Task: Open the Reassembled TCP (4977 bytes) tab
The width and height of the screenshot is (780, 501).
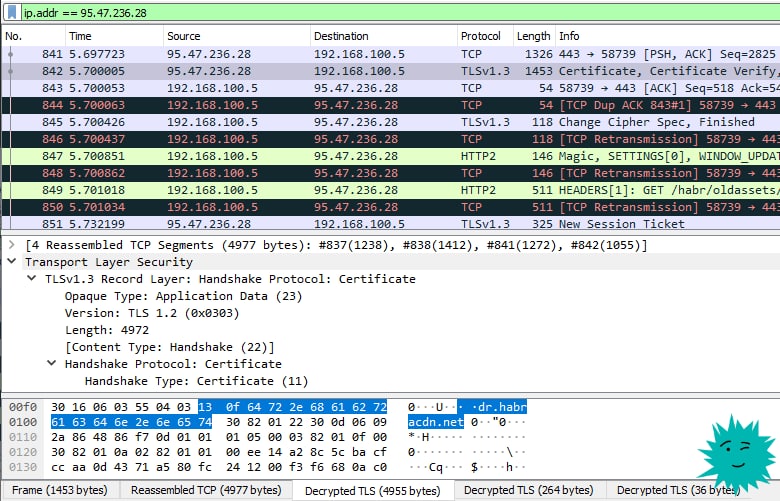Action: pyautogui.click(x=206, y=490)
